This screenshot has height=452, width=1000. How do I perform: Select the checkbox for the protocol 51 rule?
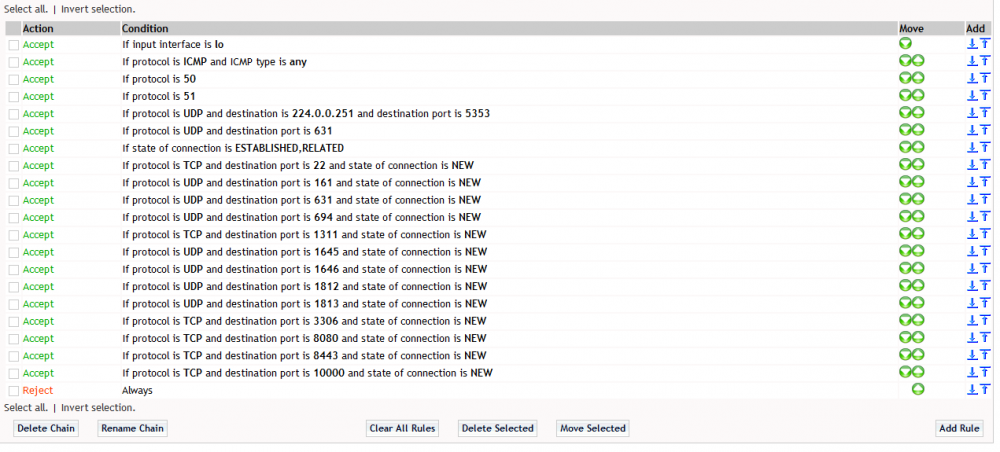coord(14,96)
